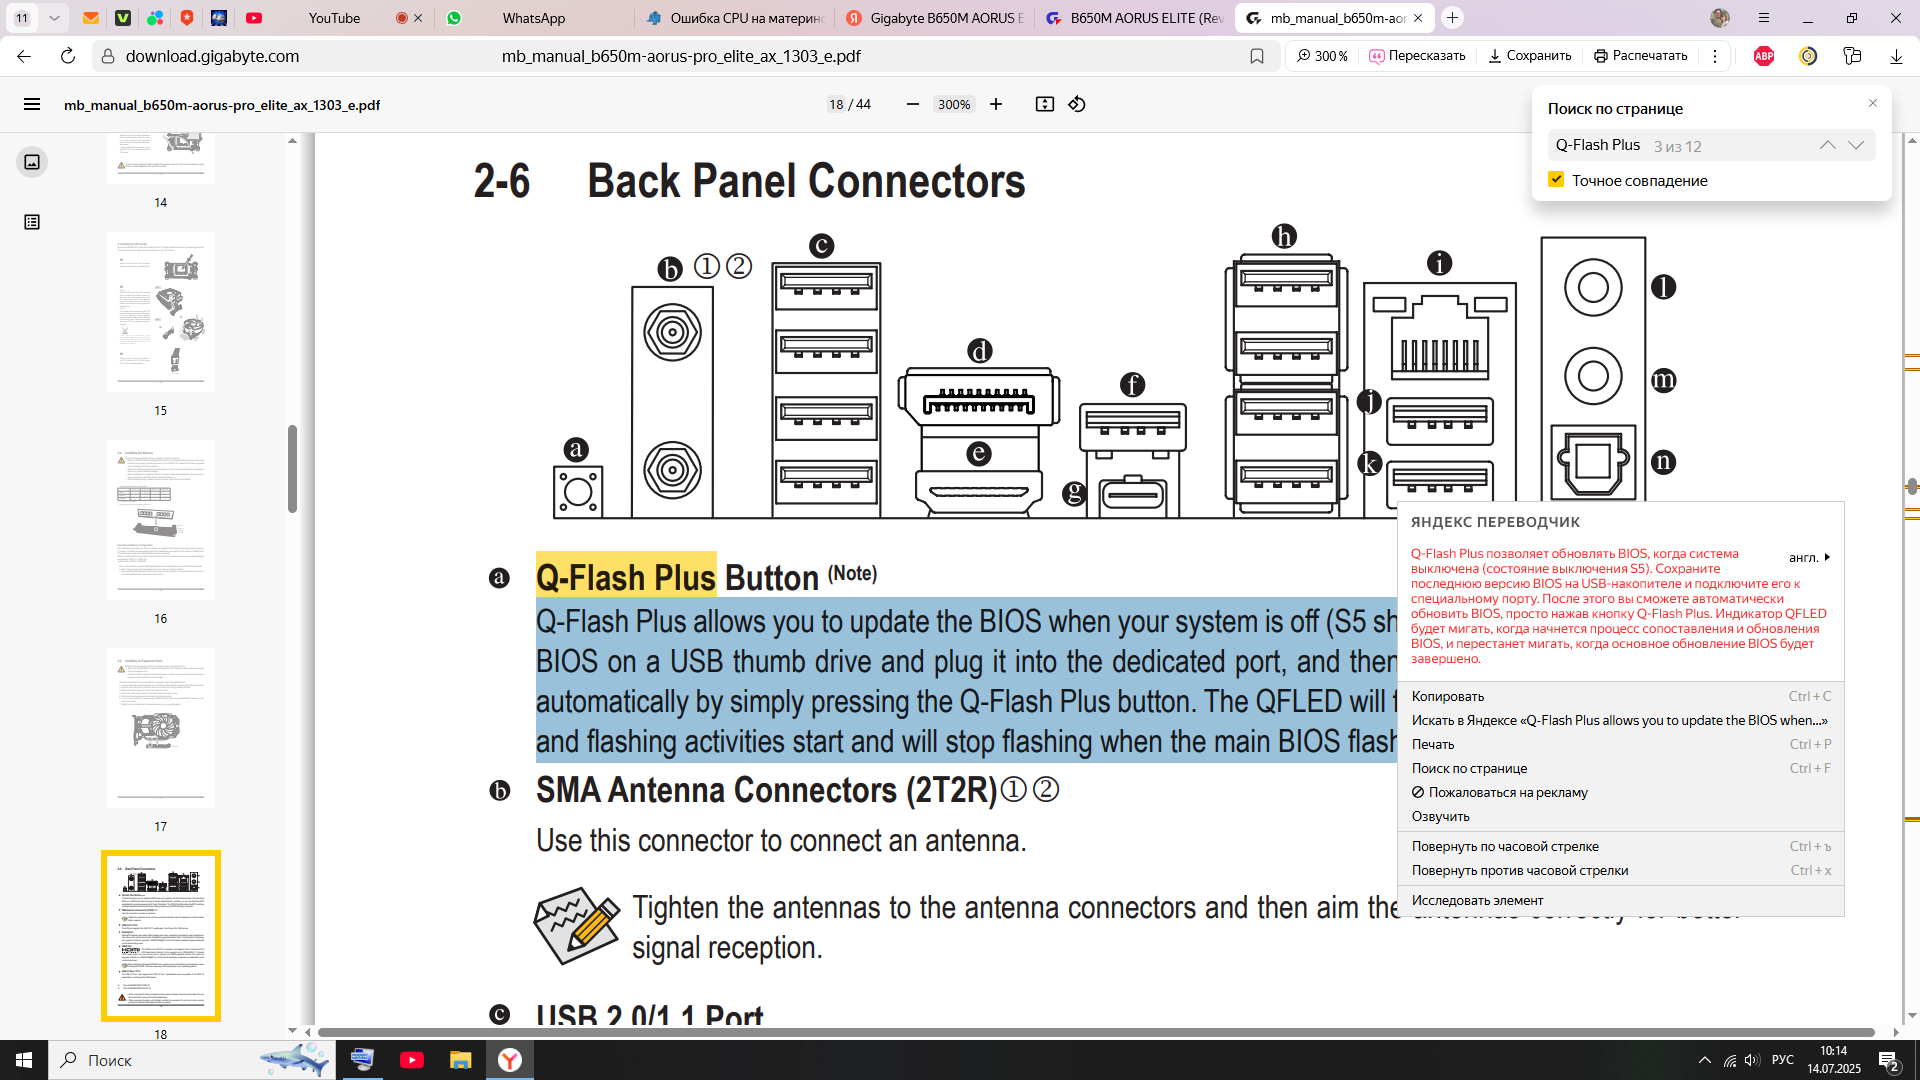The image size is (1920, 1080).
Task: Click the thumbnail sidebar scrollbar
Action: point(292,468)
